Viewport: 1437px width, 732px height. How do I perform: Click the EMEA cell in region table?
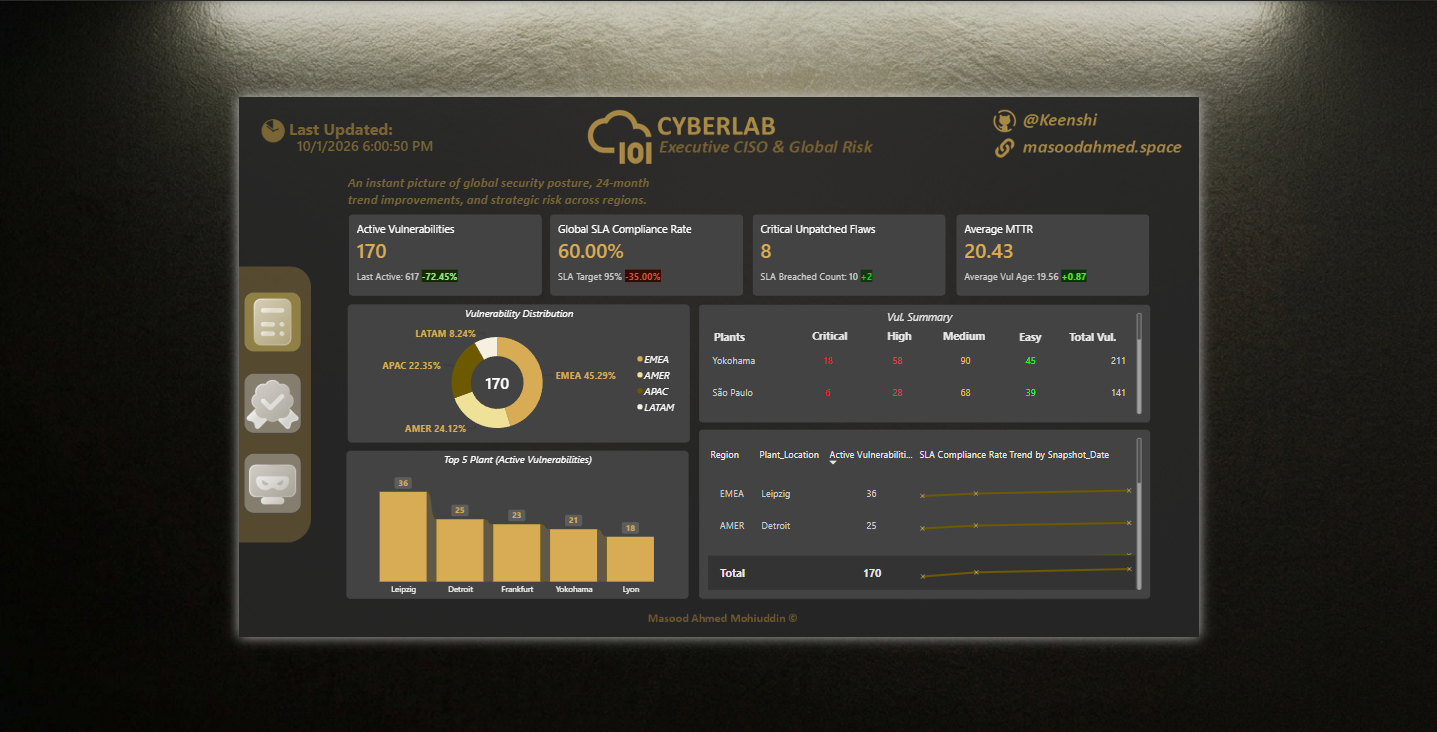732,494
